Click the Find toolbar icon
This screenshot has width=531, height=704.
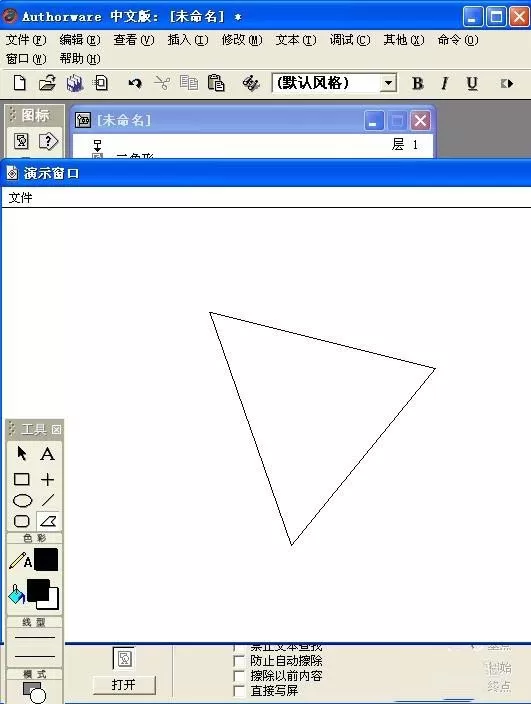[251, 83]
